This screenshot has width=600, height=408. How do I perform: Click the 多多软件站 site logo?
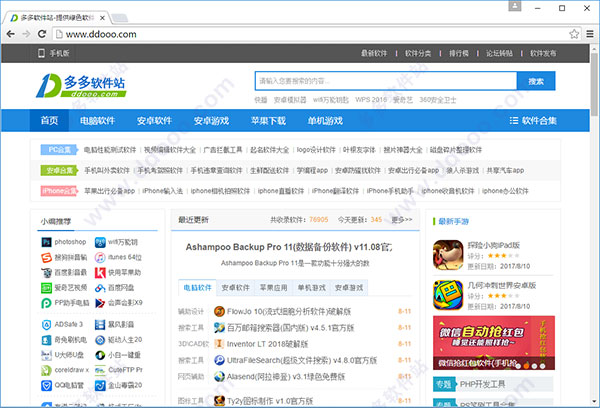tap(81, 85)
